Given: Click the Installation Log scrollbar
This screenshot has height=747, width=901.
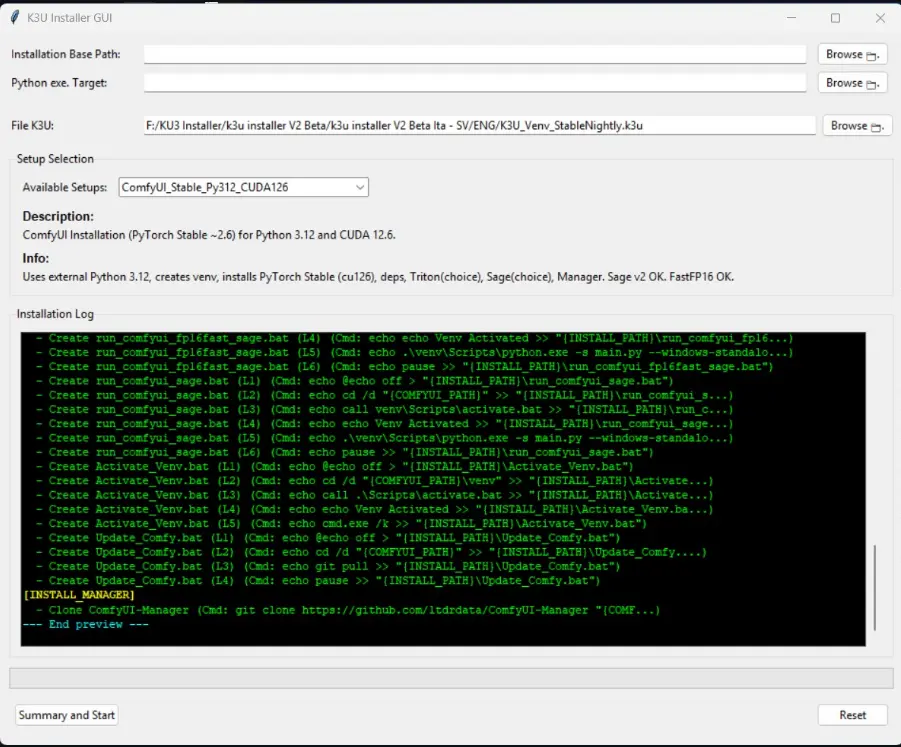Looking at the screenshot, I should pyautogui.click(x=875, y=587).
